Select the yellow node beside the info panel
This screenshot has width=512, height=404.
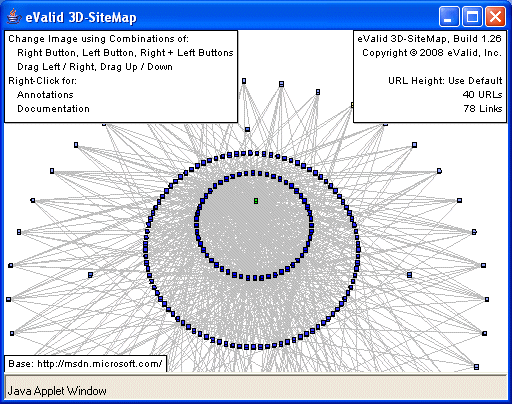click(x=352, y=105)
